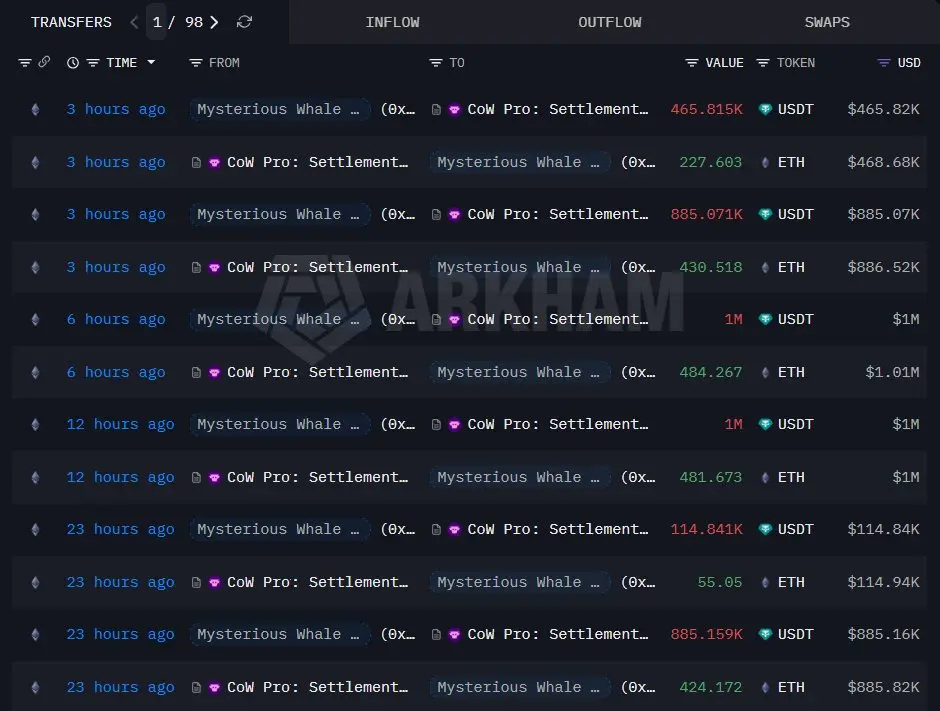940x711 pixels.
Task: Click CoW Pro: Settlement recipient in 465.815K row
Action: coord(558,109)
